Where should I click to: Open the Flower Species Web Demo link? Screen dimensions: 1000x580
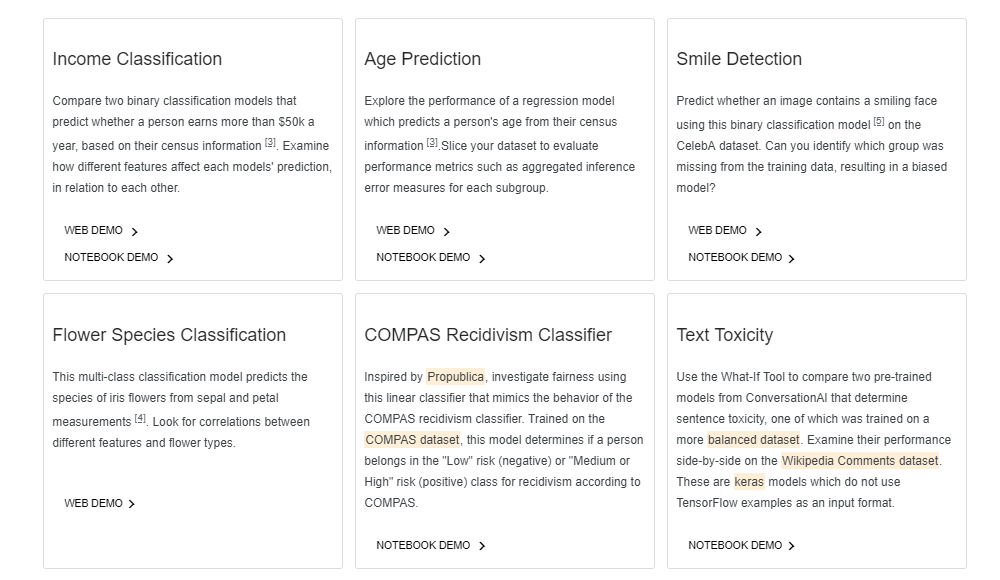[x=93, y=504]
